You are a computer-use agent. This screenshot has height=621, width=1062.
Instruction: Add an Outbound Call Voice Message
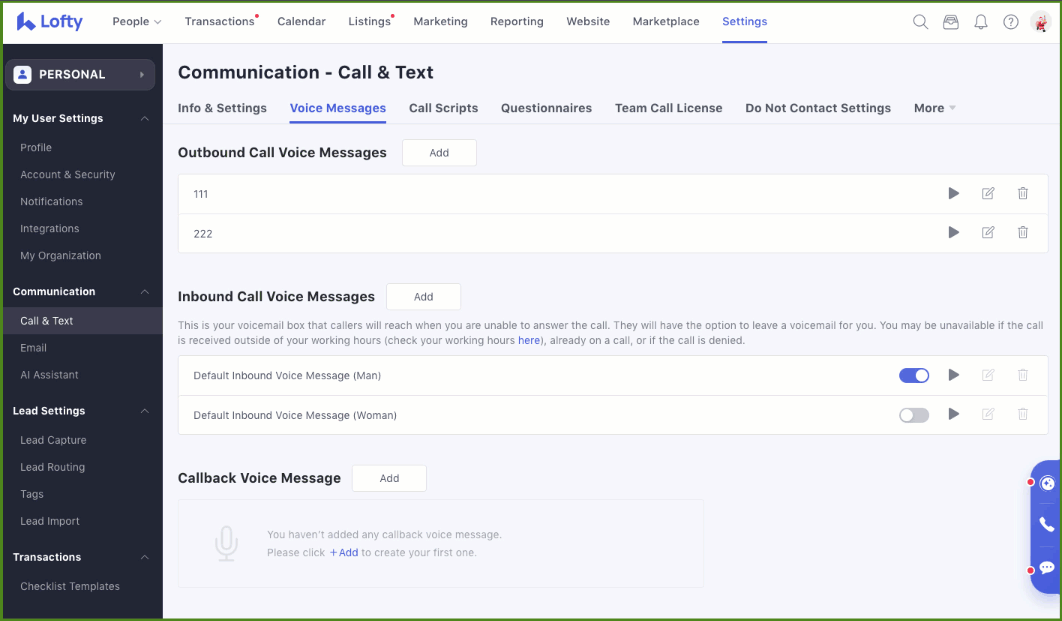coord(439,153)
